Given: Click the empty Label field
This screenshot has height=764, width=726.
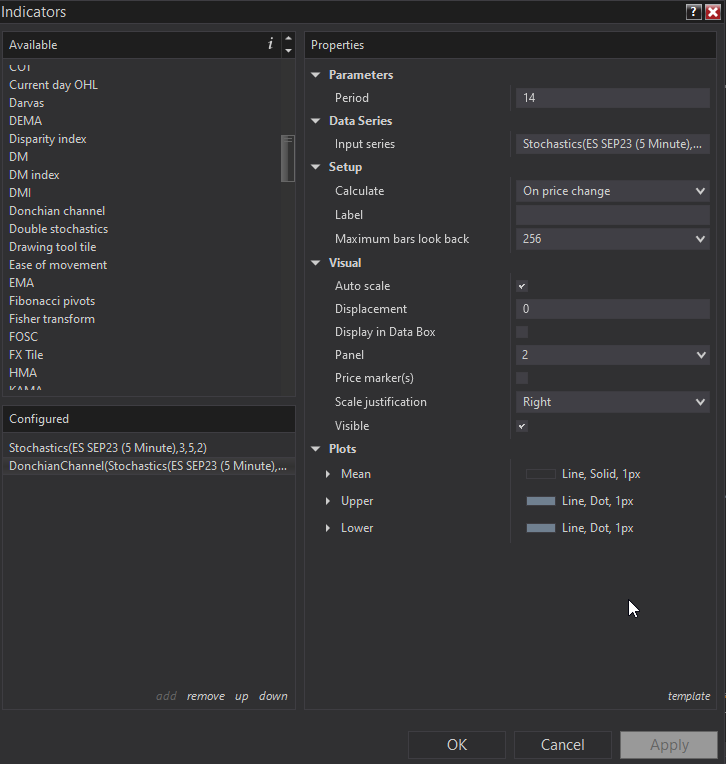Looking at the screenshot, I should point(612,215).
